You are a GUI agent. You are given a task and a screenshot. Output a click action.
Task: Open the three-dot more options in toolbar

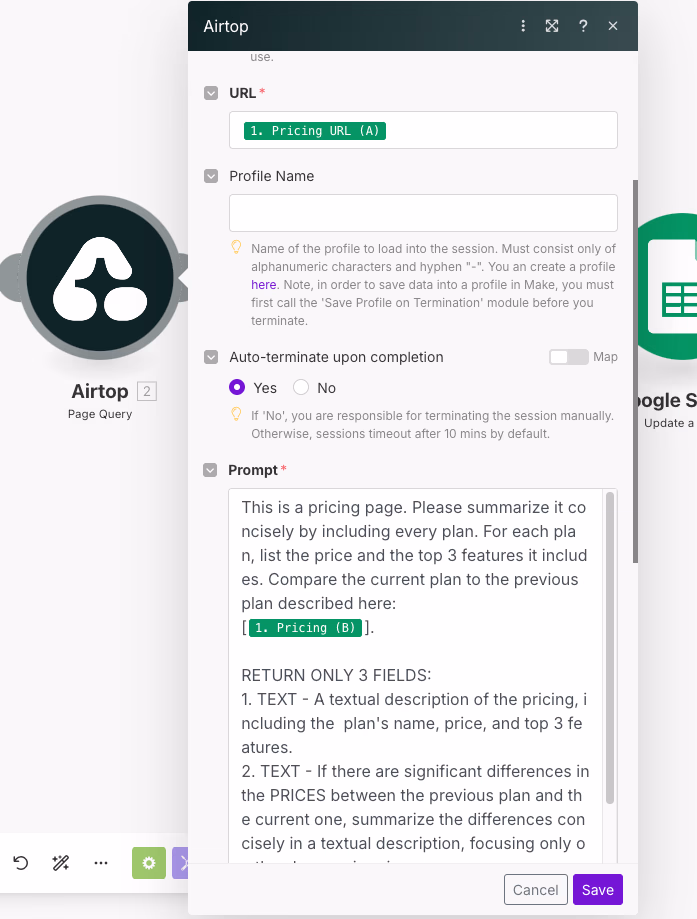(x=101, y=863)
